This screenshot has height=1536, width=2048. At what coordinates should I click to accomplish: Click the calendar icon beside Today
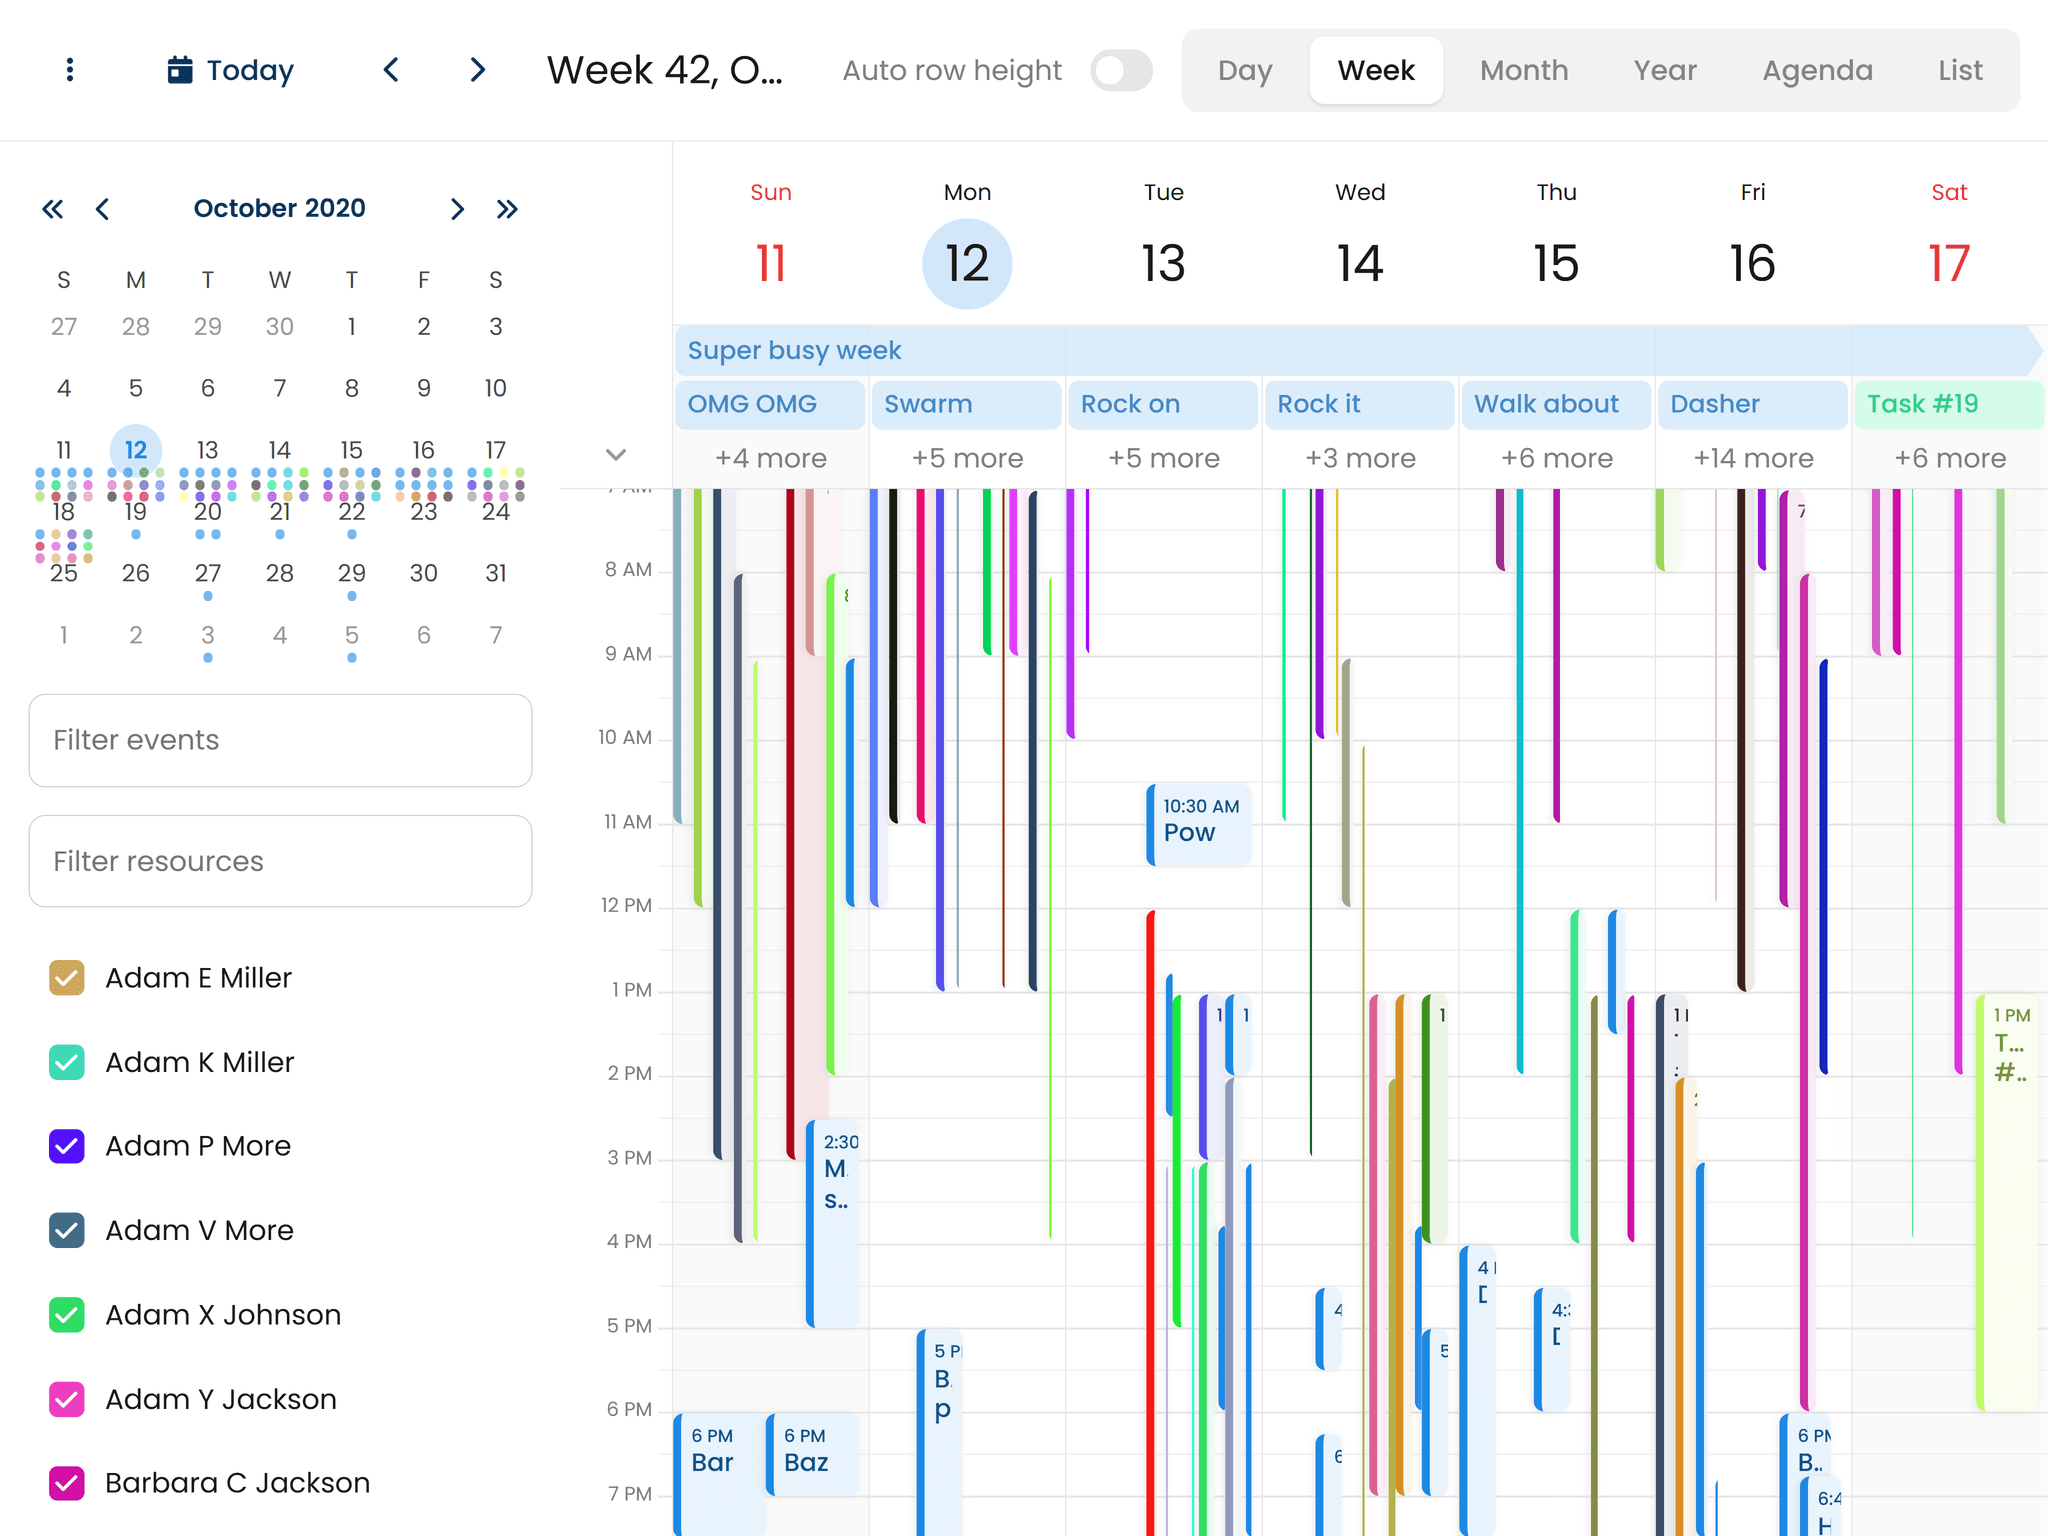click(179, 69)
